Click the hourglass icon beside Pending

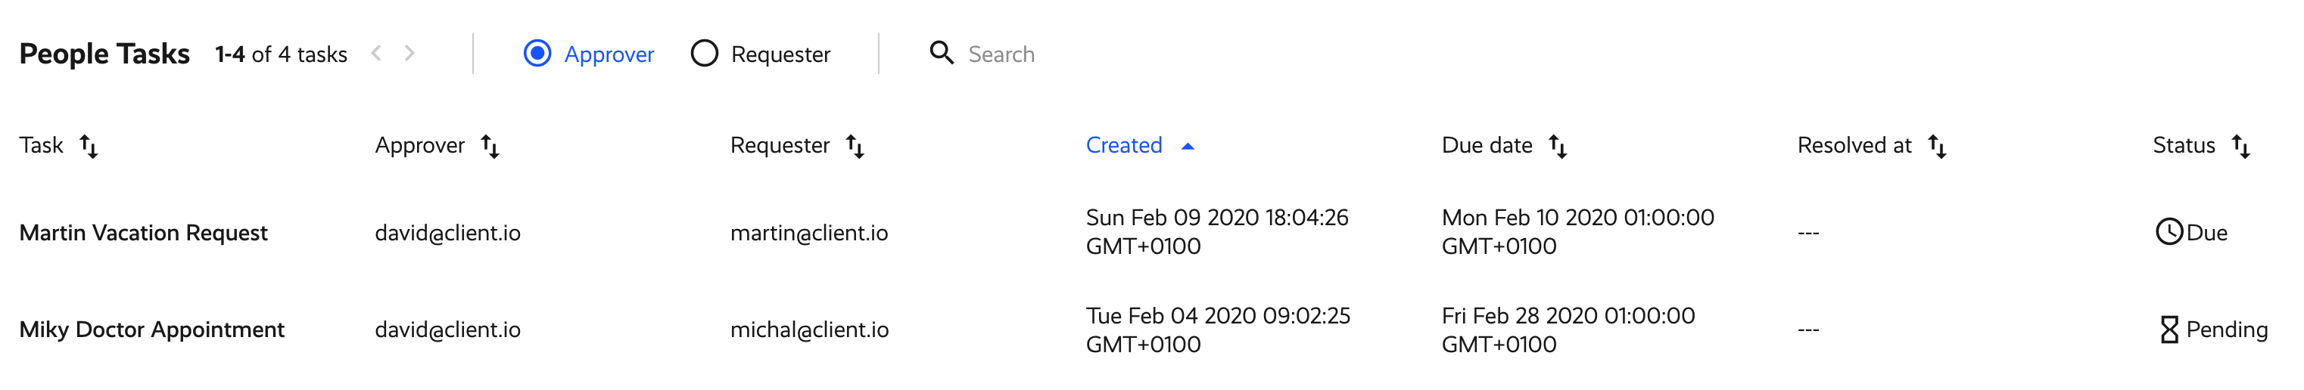[2168, 330]
